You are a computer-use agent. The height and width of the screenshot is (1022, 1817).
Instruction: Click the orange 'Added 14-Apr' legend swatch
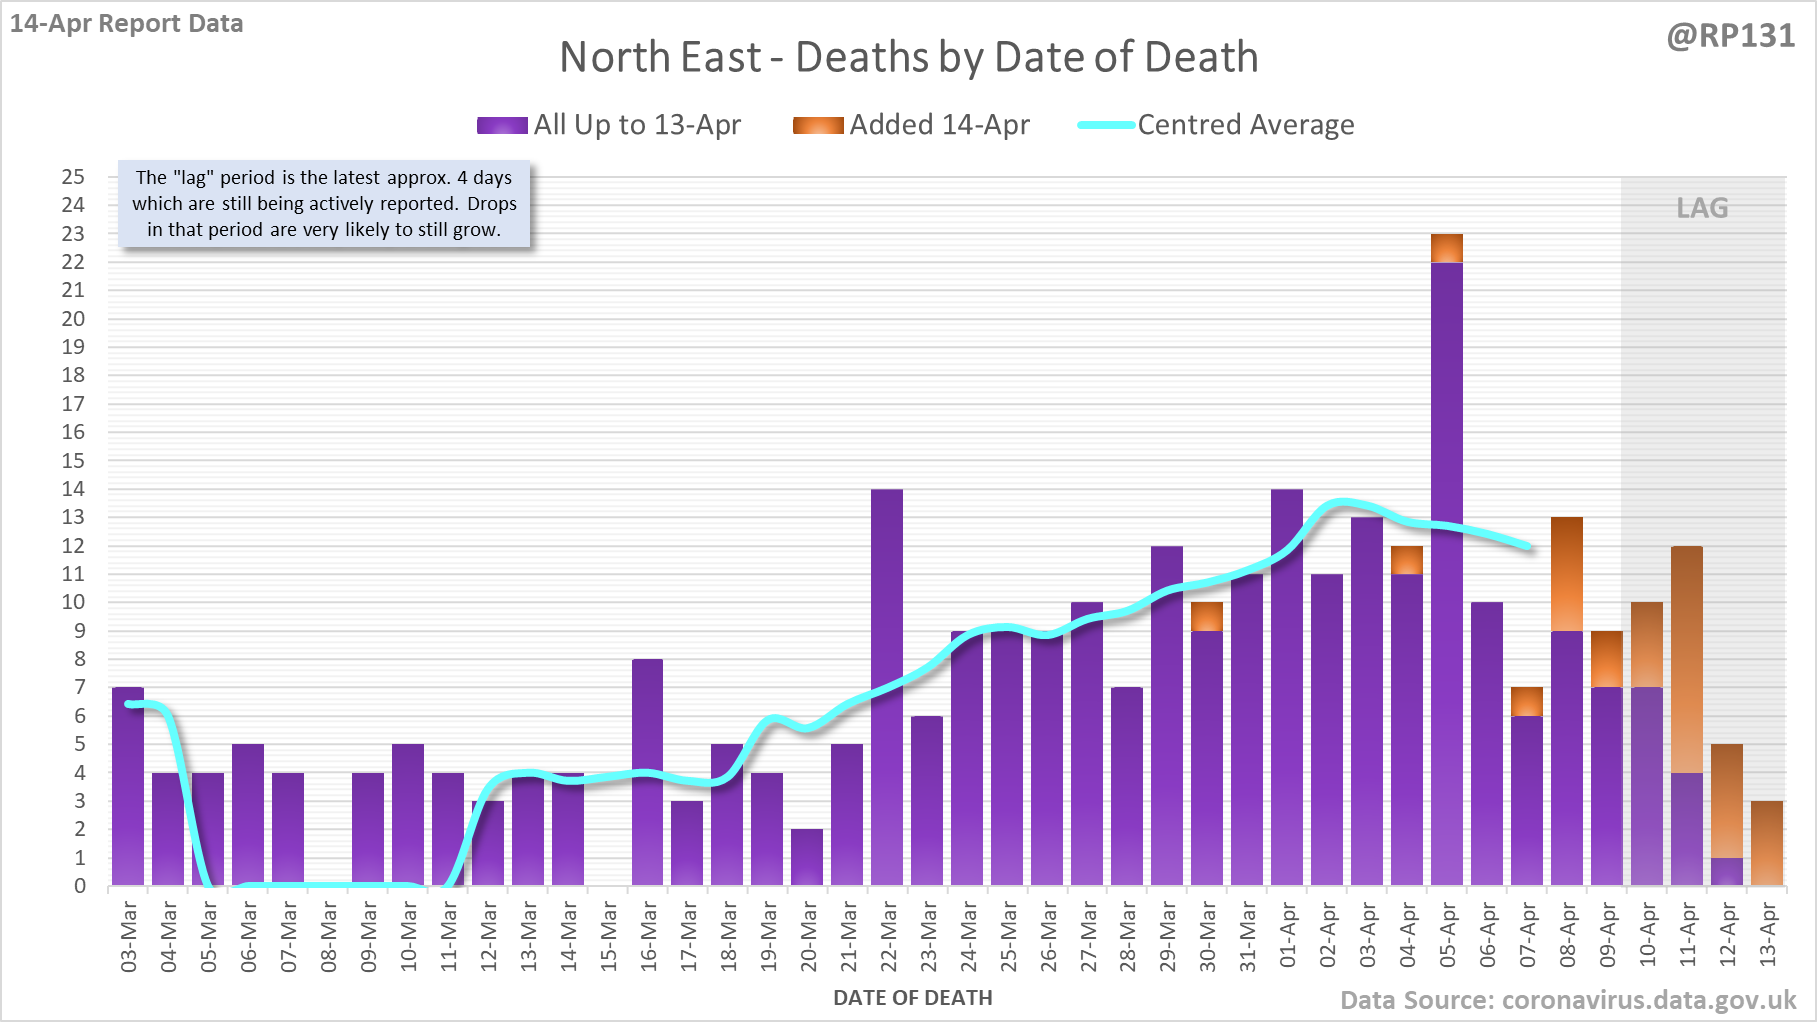click(x=818, y=125)
